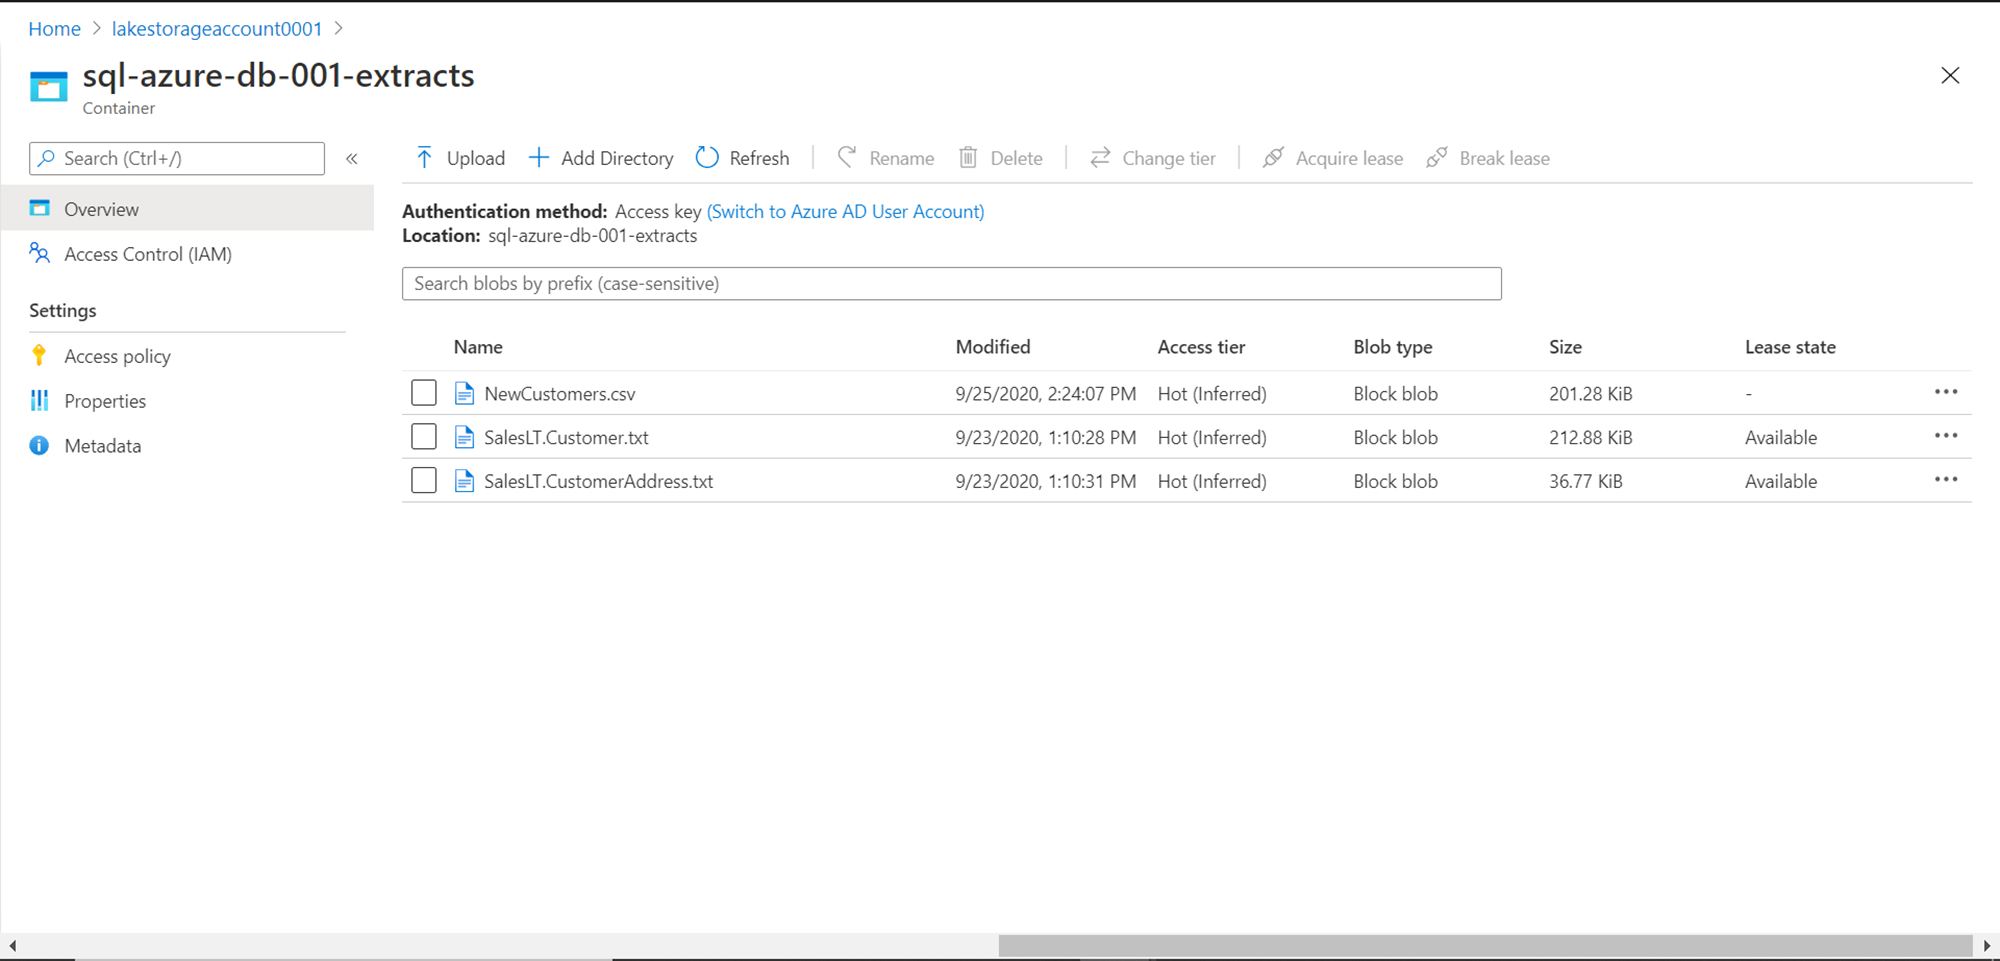Click the Acquire lease icon

pyautogui.click(x=1273, y=158)
